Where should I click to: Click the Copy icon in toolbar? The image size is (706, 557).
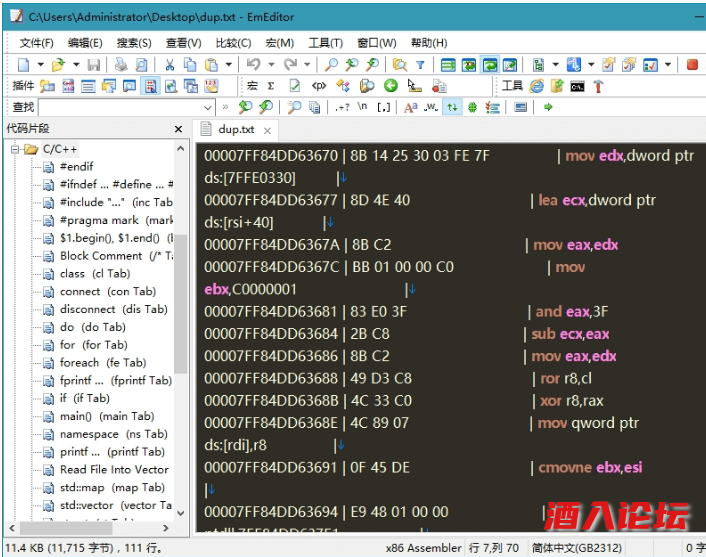click(190, 65)
